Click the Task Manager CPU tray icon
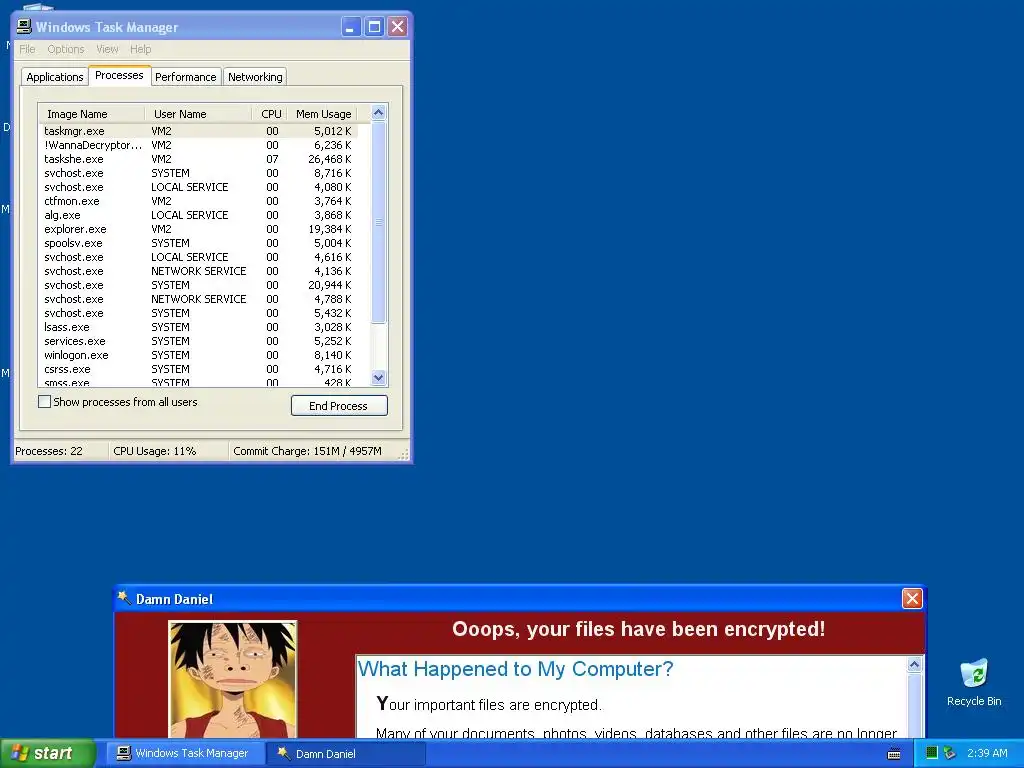This screenshot has width=1024, height=768. (x=932, y=754)
